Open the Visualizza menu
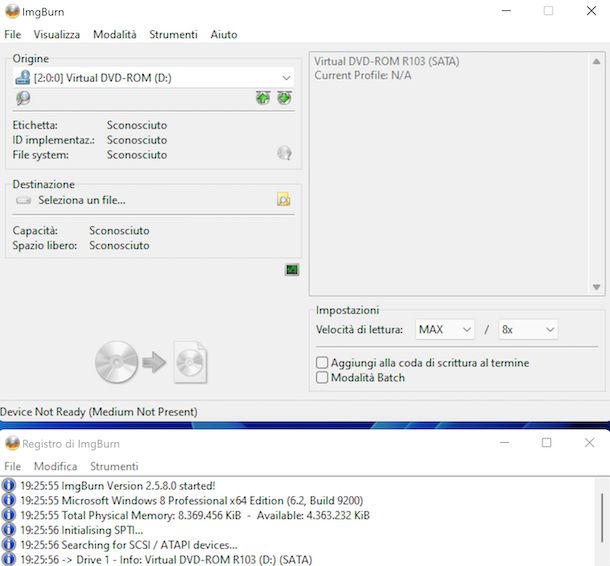610x566 pixels. [56, 35]
